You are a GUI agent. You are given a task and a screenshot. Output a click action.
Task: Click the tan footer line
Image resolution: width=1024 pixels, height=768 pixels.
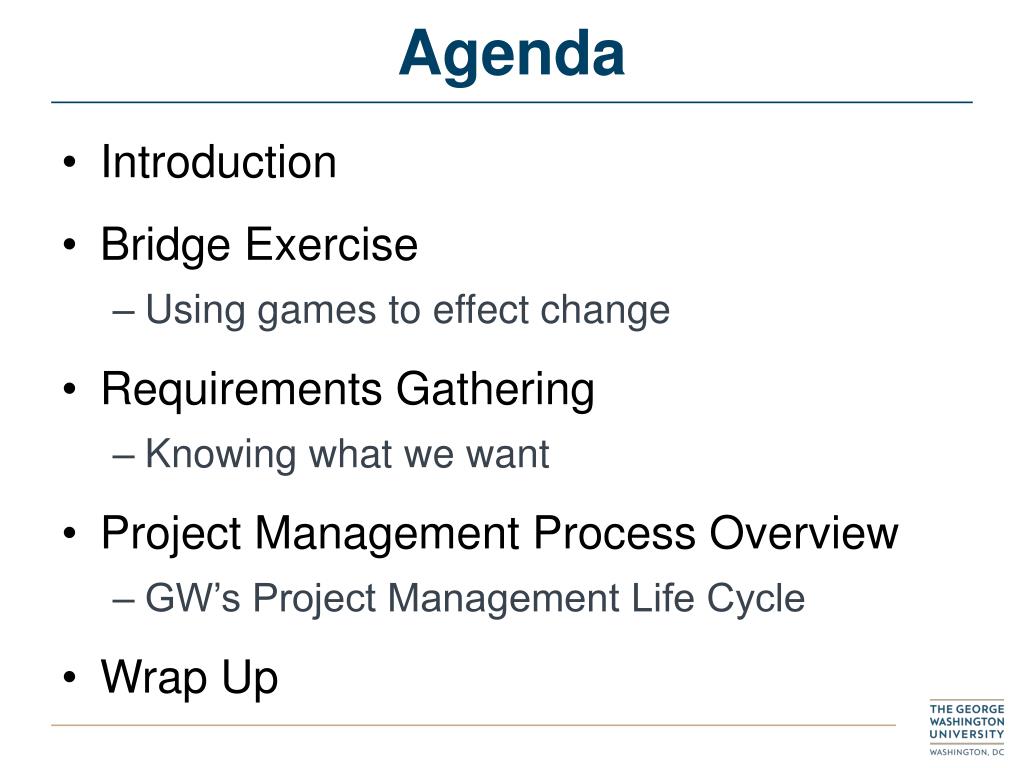tap(473, 725)
